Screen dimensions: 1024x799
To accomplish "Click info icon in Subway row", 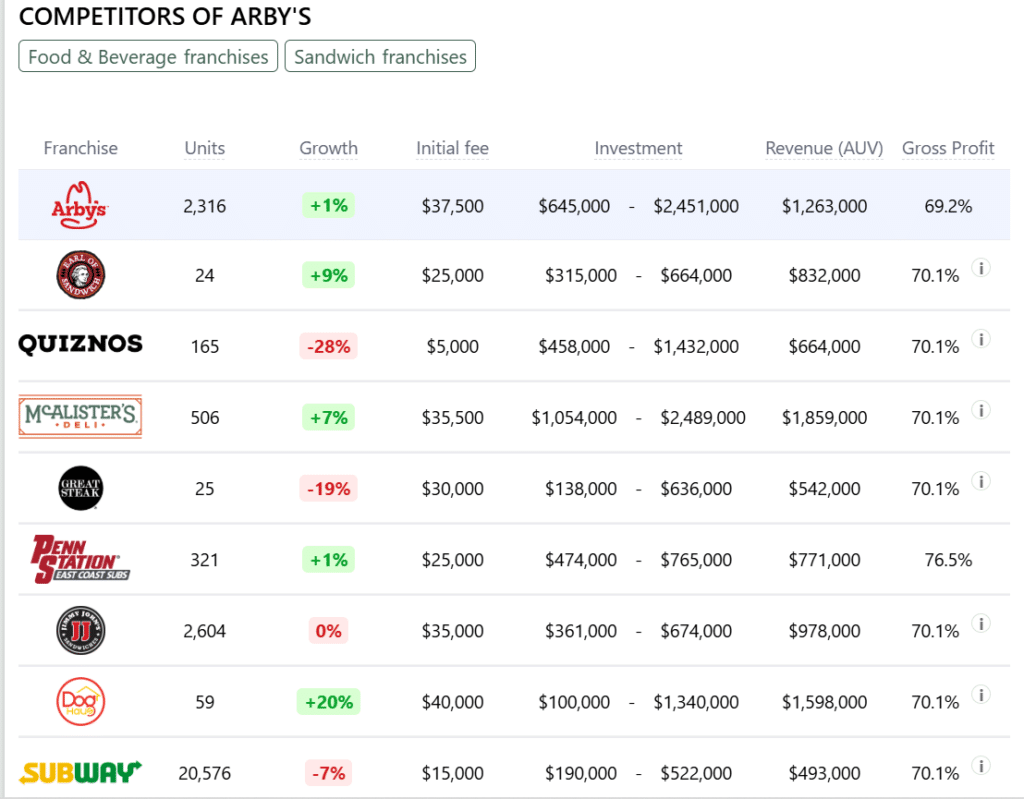I will click(x=981, y=766).
